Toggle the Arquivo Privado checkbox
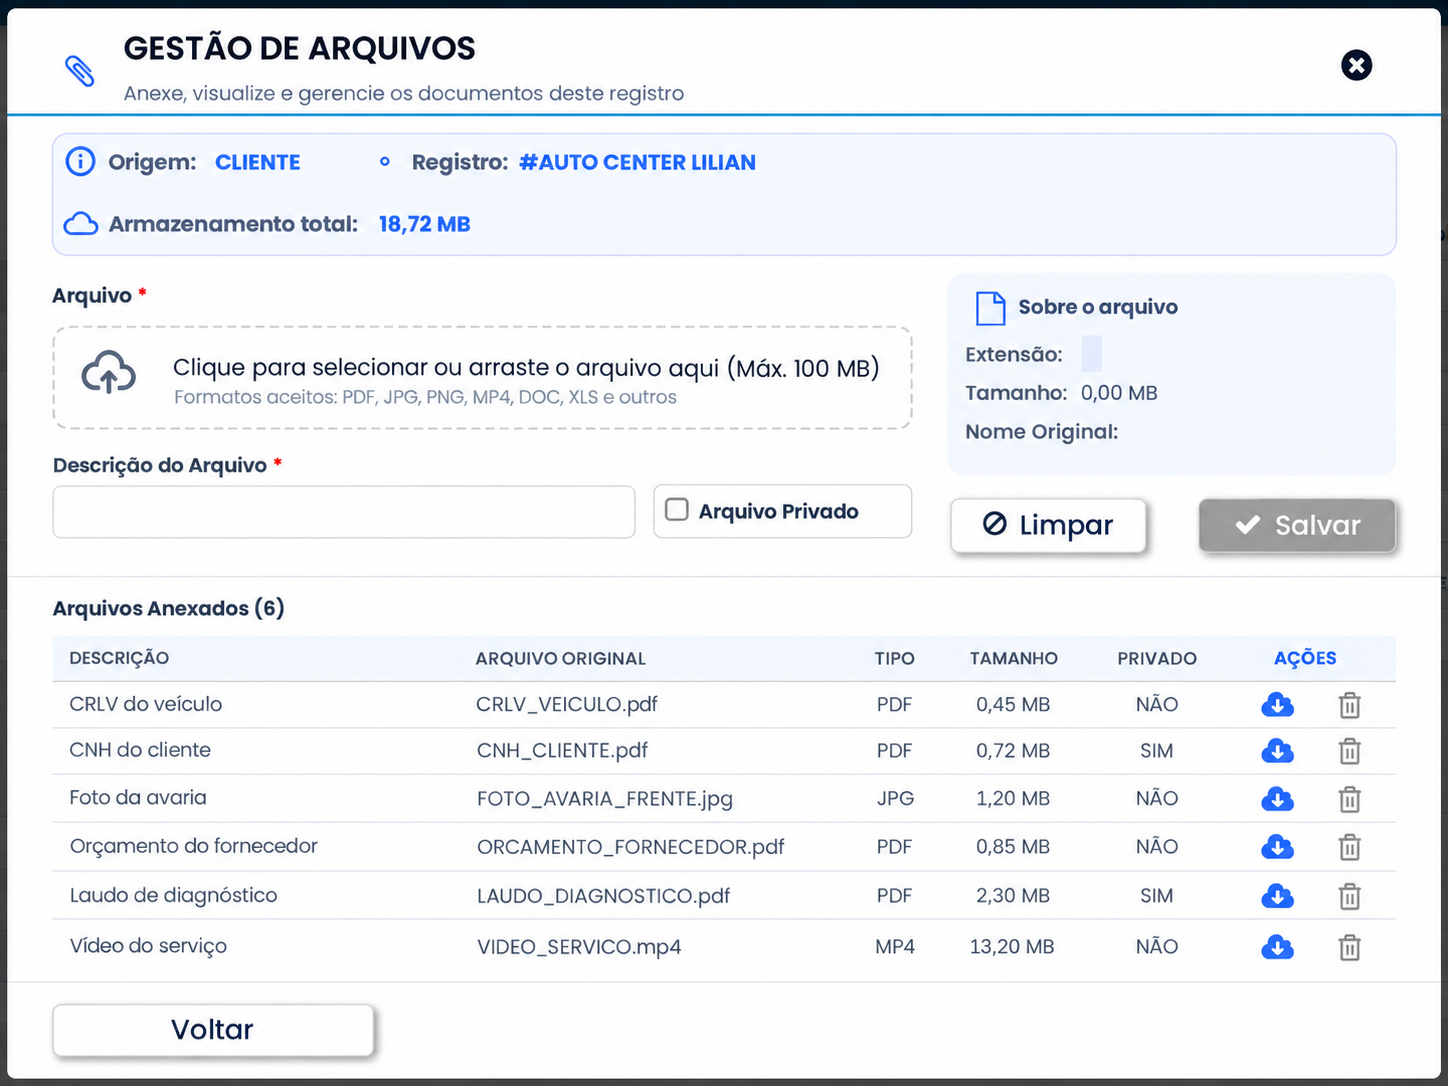The image size is (1448, 1086). 677,510
